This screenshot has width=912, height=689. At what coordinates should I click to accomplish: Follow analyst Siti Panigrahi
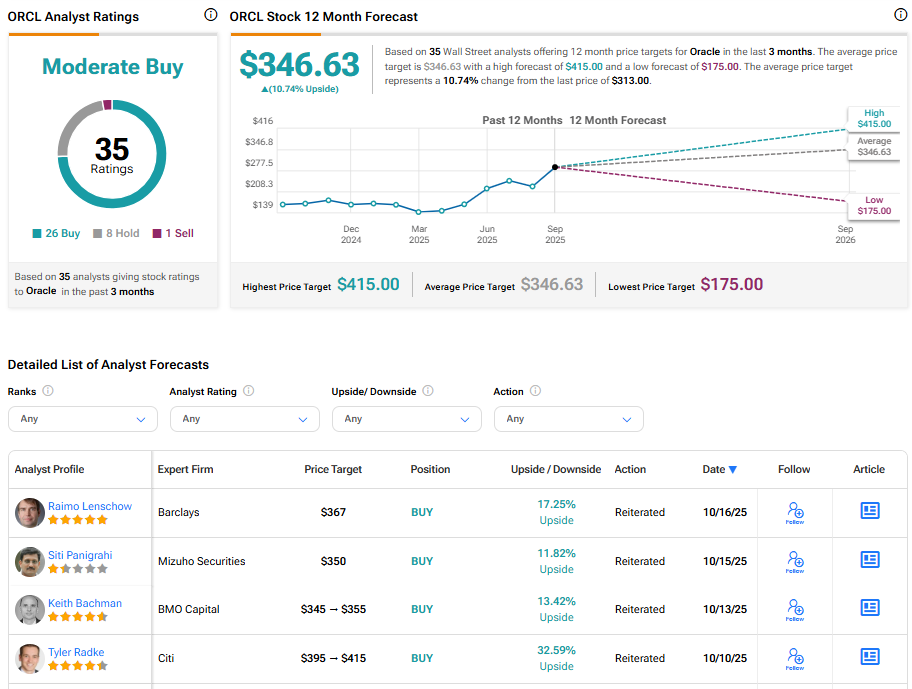pos(795,562)
